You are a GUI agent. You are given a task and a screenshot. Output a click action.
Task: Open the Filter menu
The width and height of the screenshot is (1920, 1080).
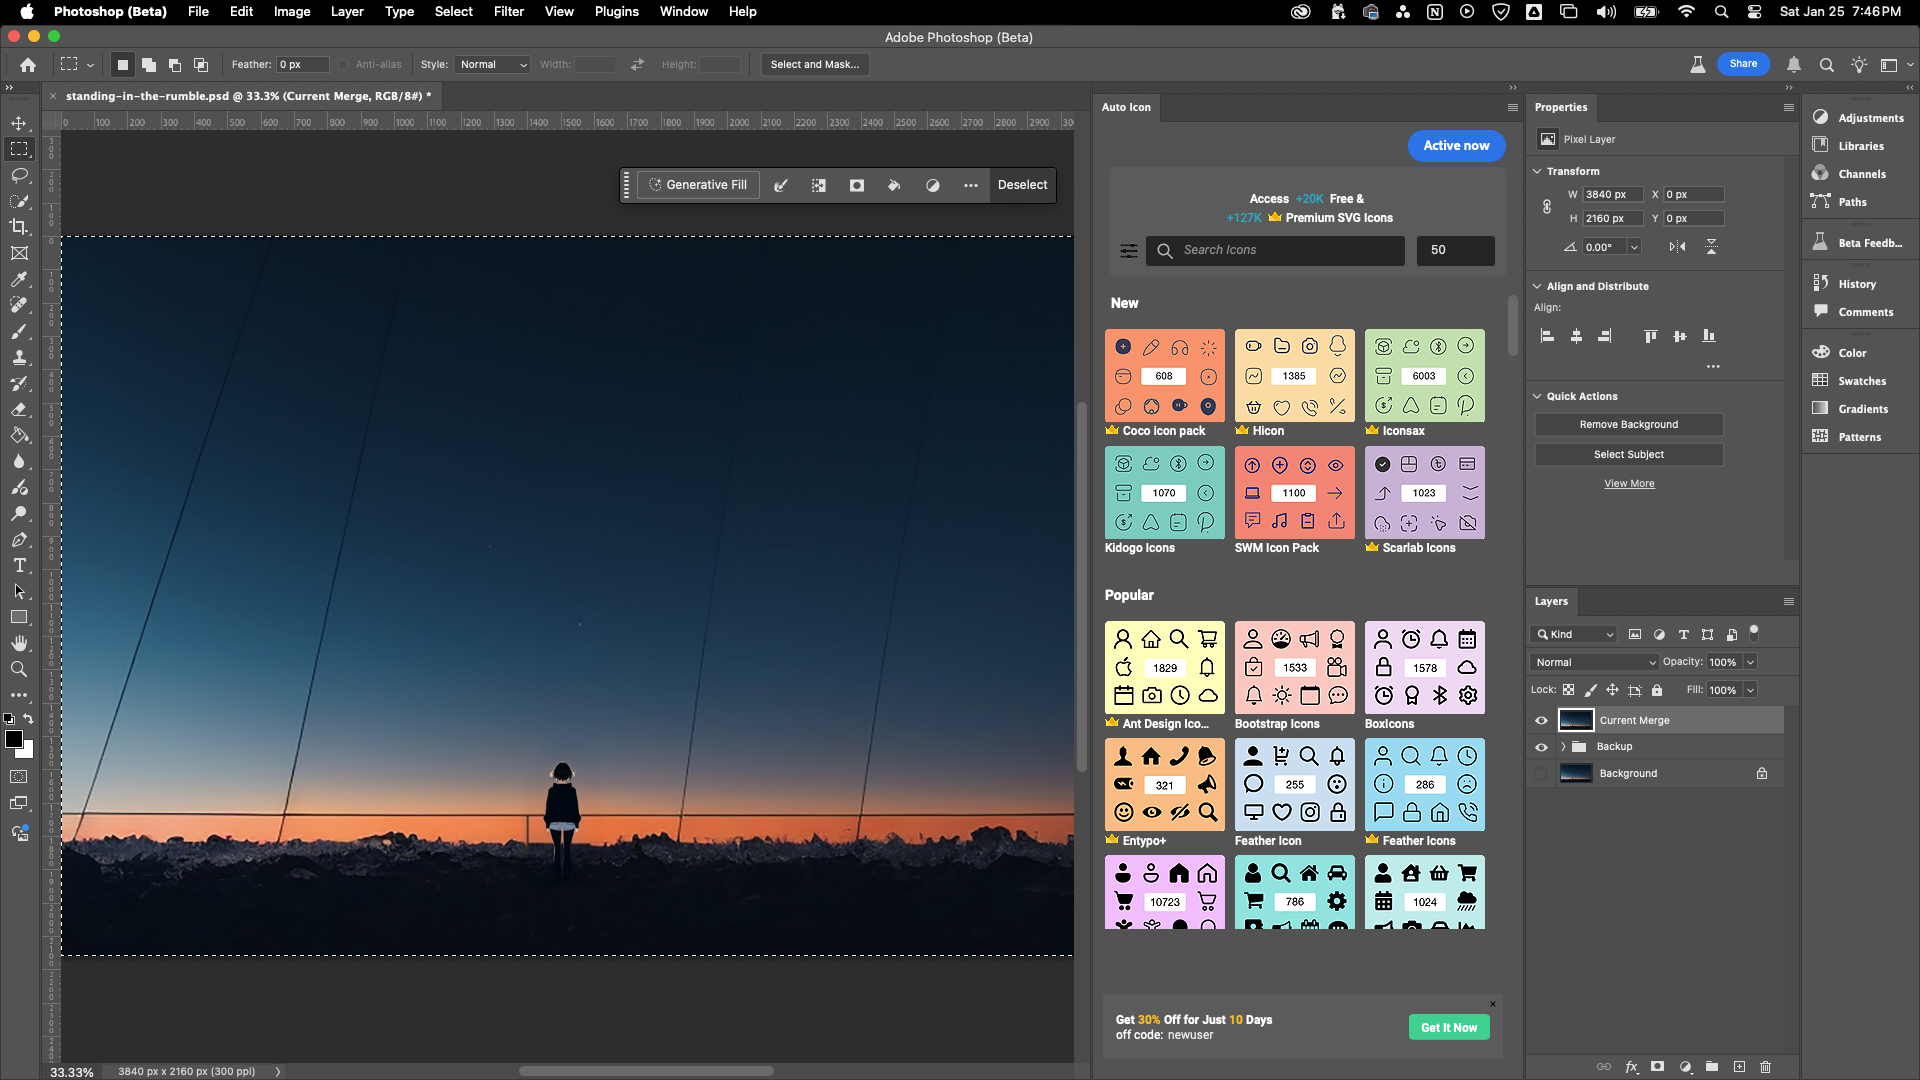point(508,11)
